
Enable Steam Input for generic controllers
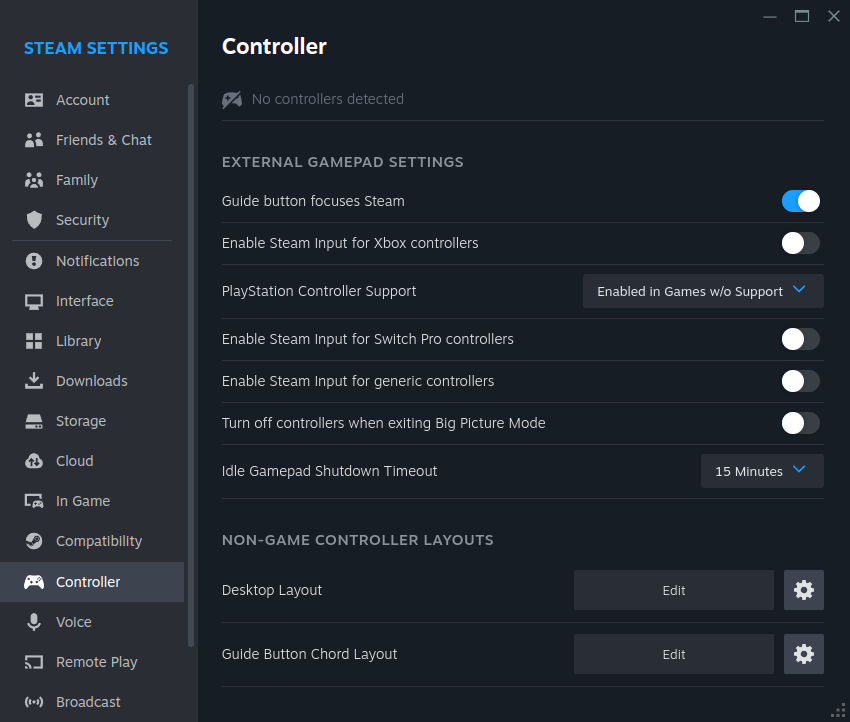point(800,381)
